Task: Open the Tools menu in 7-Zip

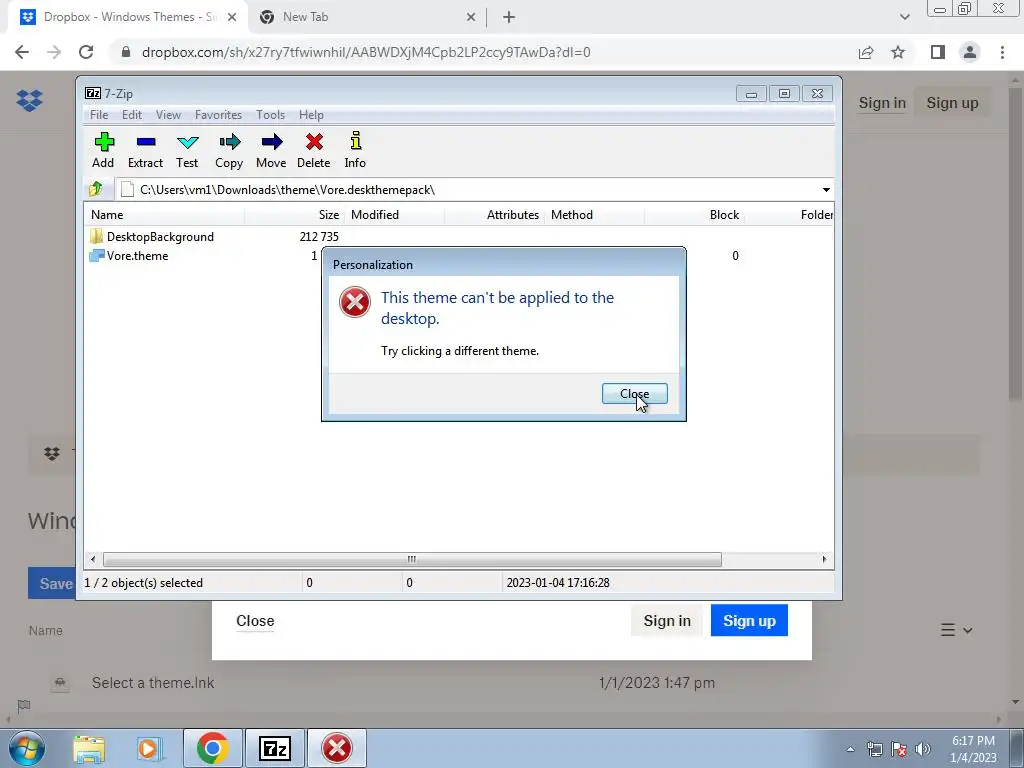Action: (x=270, y=114)
